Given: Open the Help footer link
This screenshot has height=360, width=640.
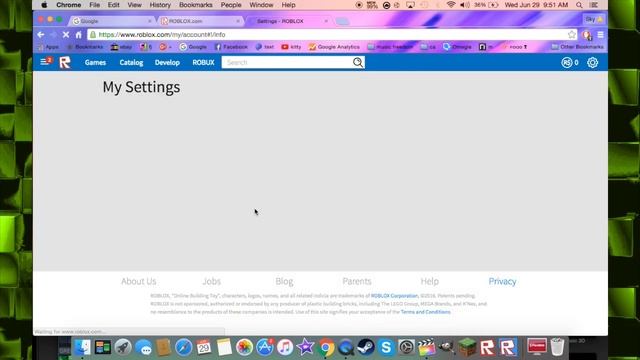Looking at the screenshot, I should pyautogui.click(x=429, y=281).
